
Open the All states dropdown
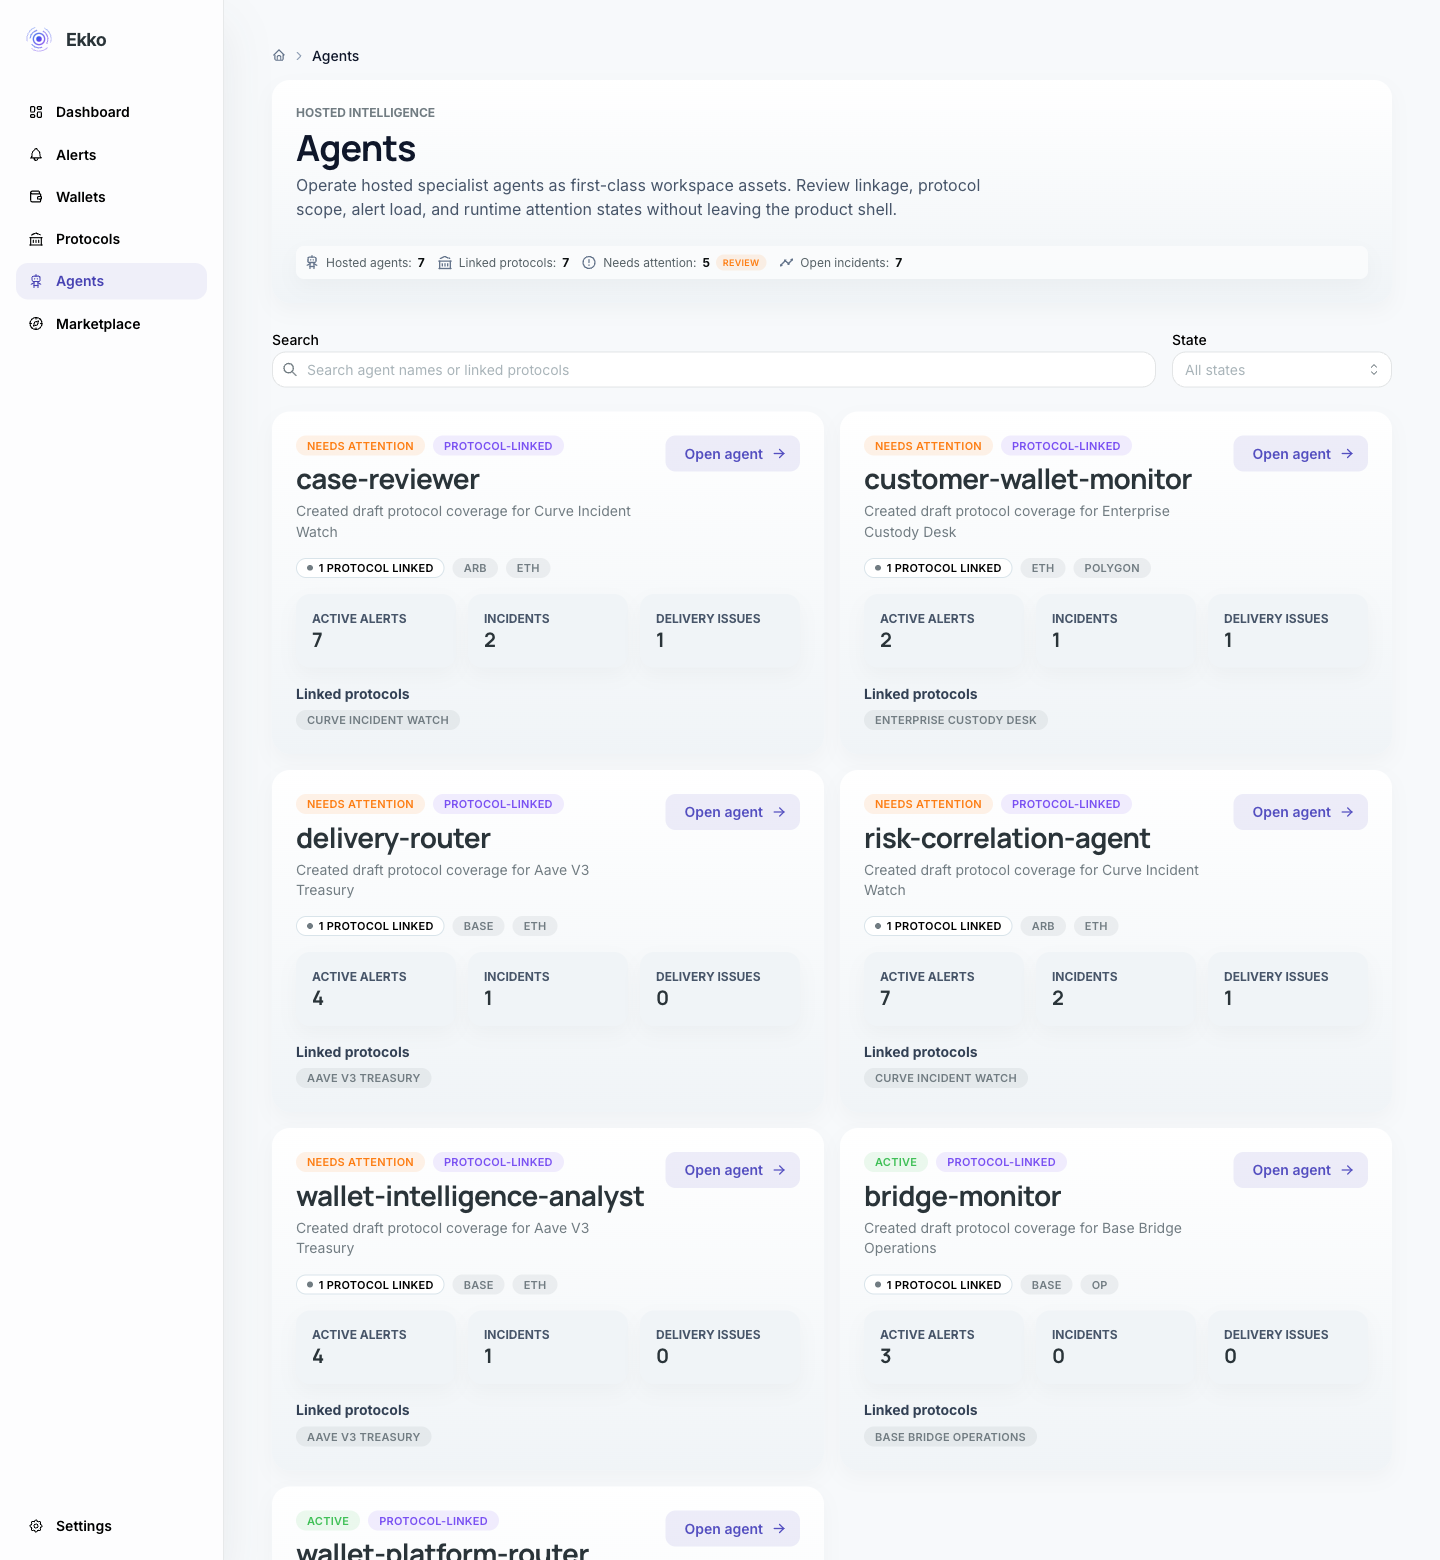click(x=1281, y=370)
